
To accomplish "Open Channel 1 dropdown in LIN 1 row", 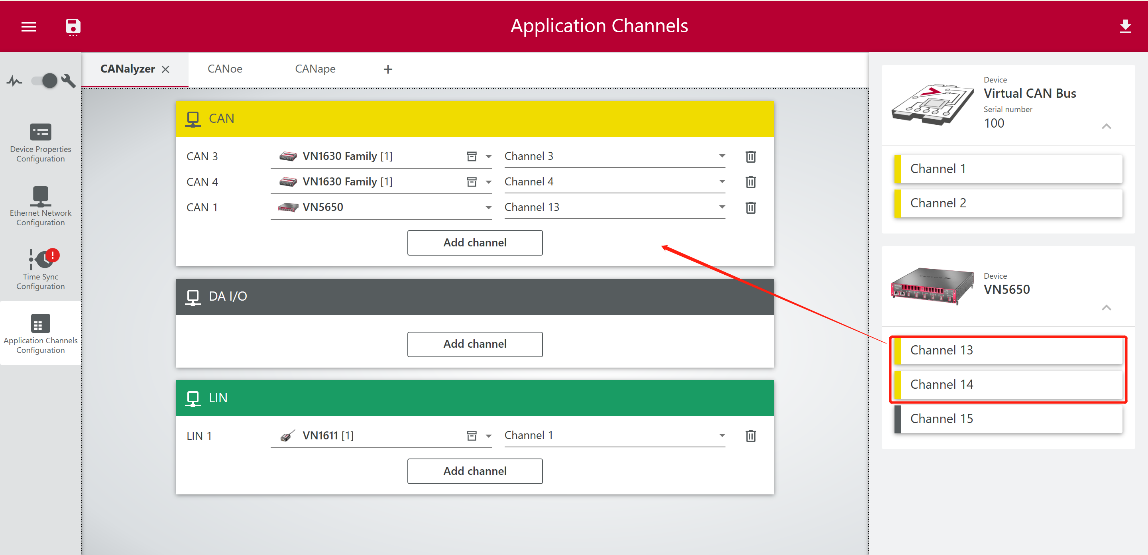I will tap(614, 436).
